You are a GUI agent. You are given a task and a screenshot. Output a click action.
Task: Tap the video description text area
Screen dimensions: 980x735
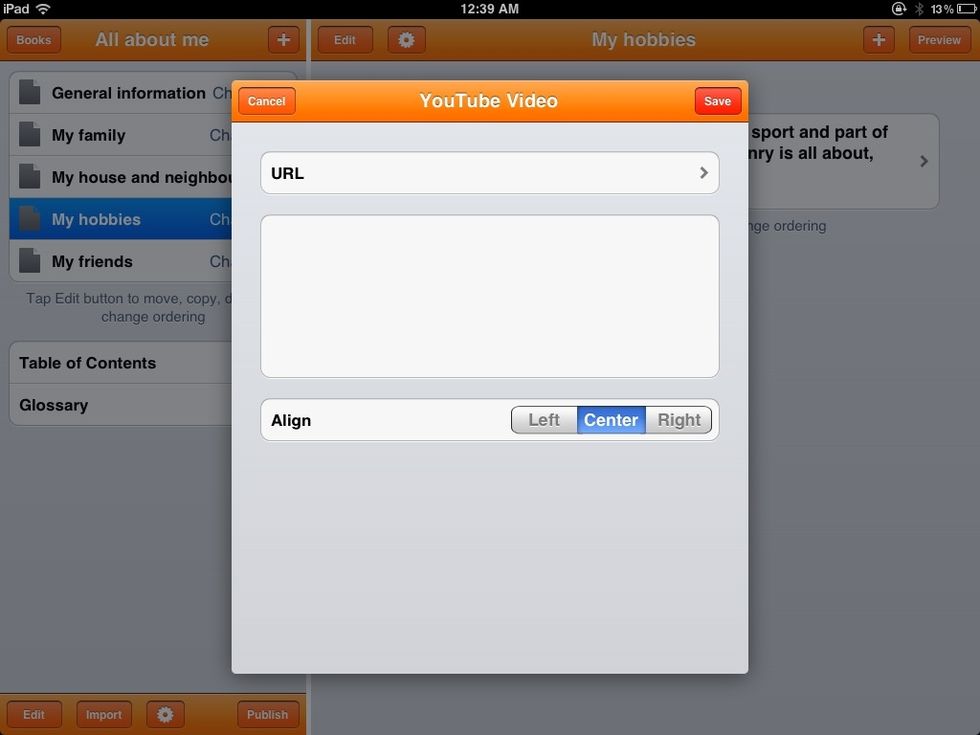pos(489,295)
